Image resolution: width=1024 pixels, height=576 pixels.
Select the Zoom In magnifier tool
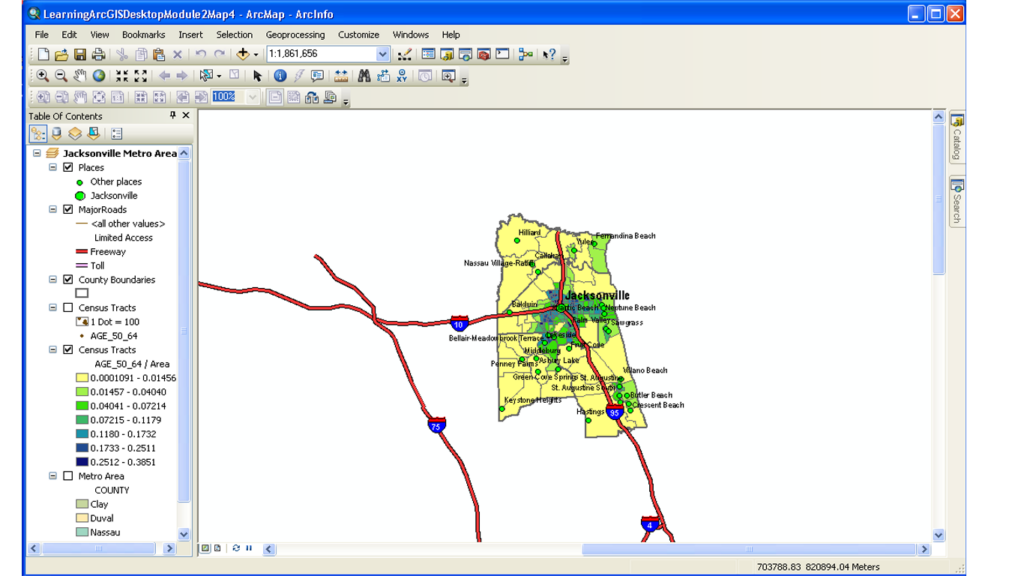point(42,76)
